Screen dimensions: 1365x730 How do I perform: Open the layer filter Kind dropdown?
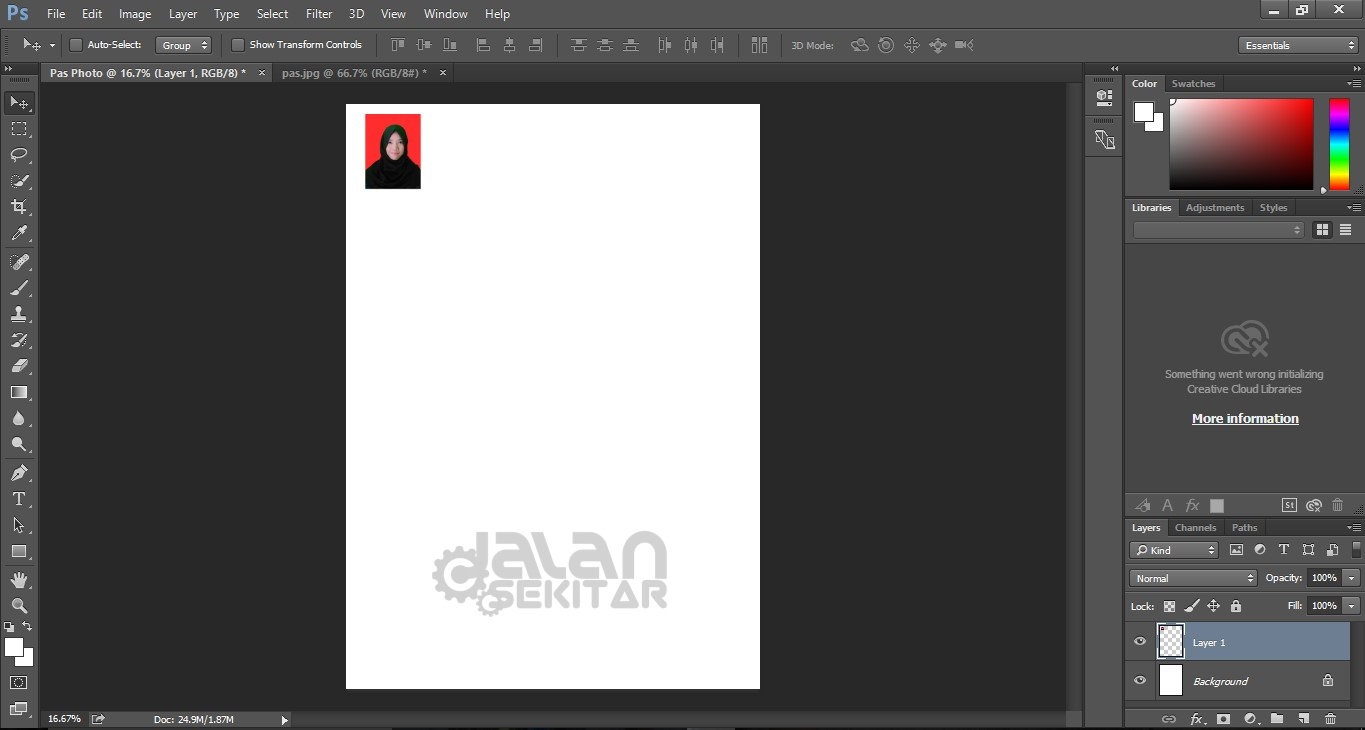click(x=1174, y=550)
